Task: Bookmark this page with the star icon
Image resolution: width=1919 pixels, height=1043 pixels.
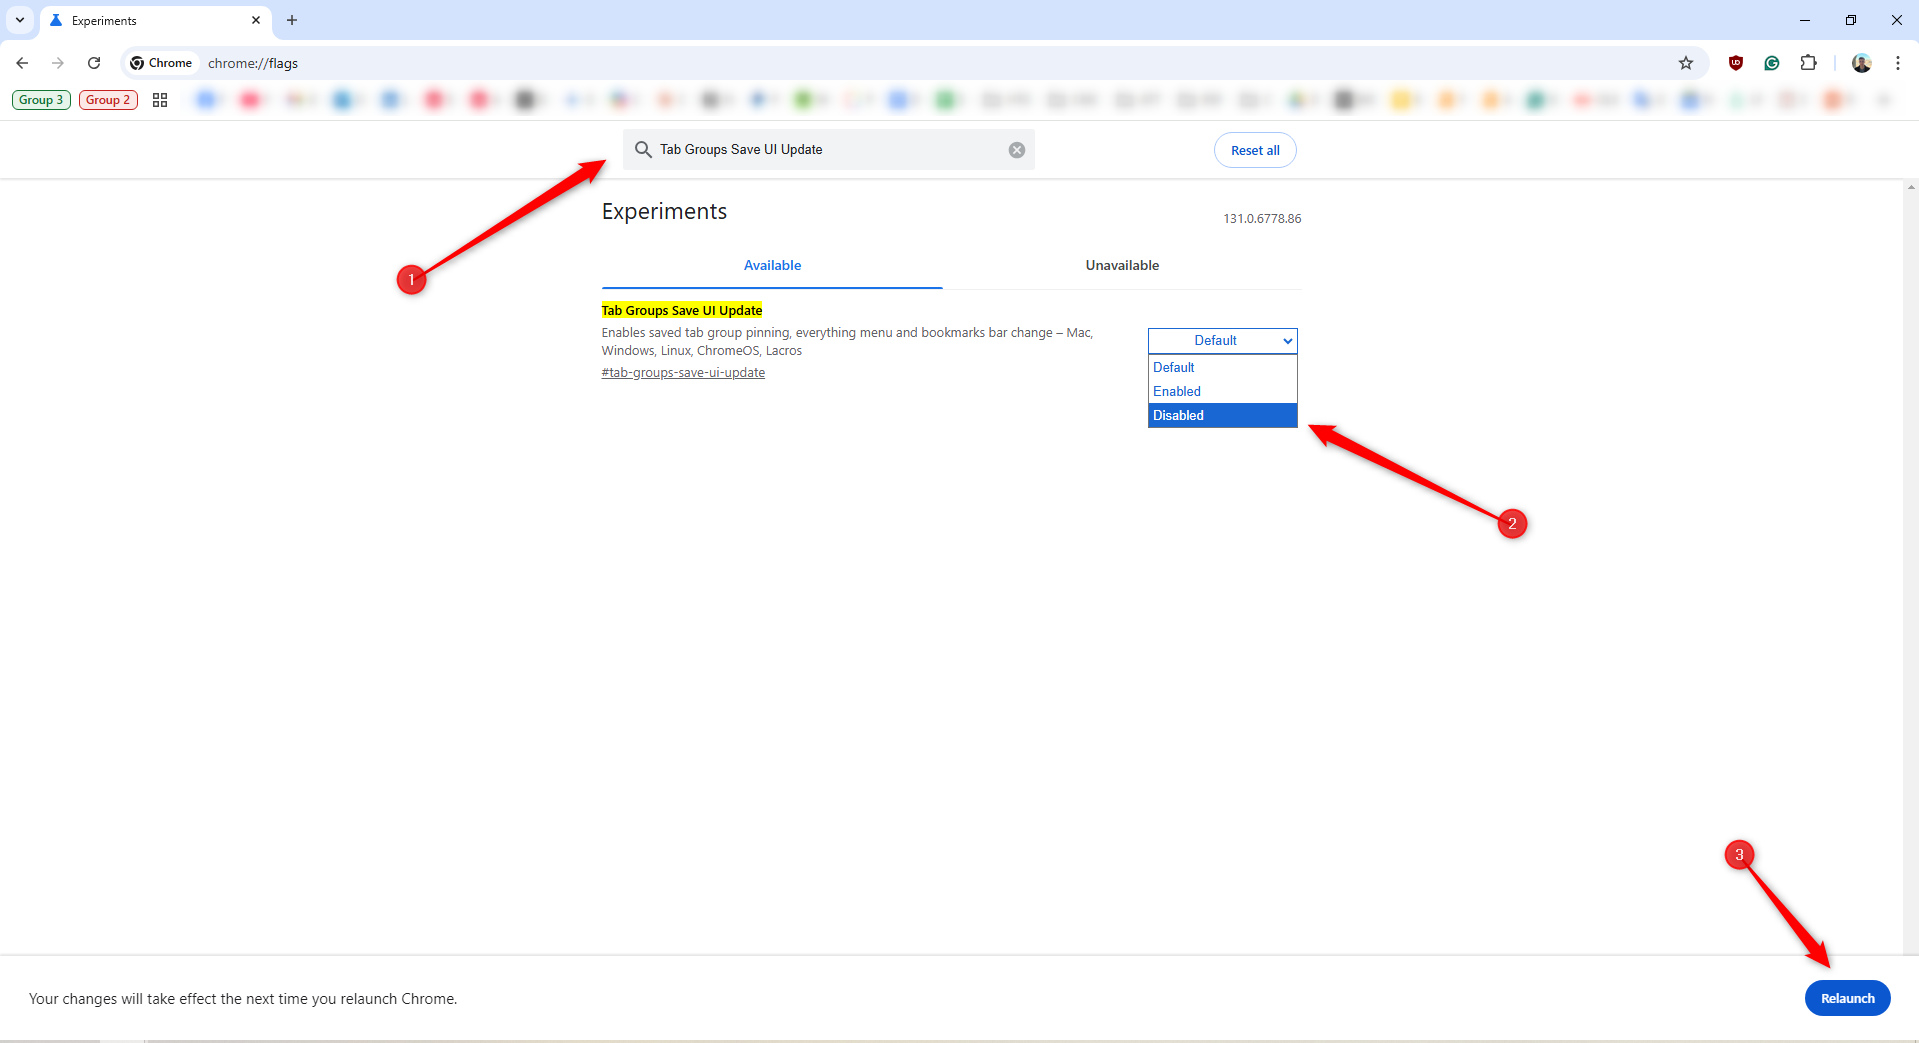Action: (x=1687, y=63)
